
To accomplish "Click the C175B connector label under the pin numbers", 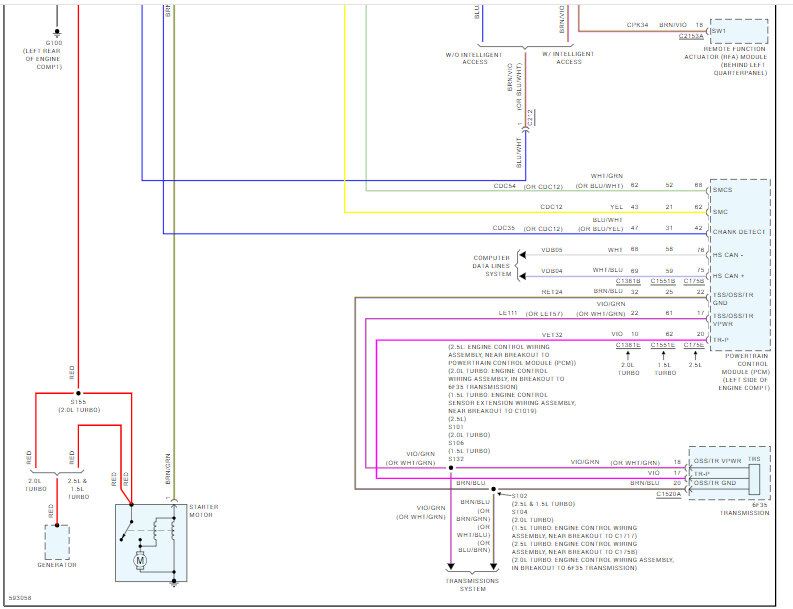I will point(694,281).
